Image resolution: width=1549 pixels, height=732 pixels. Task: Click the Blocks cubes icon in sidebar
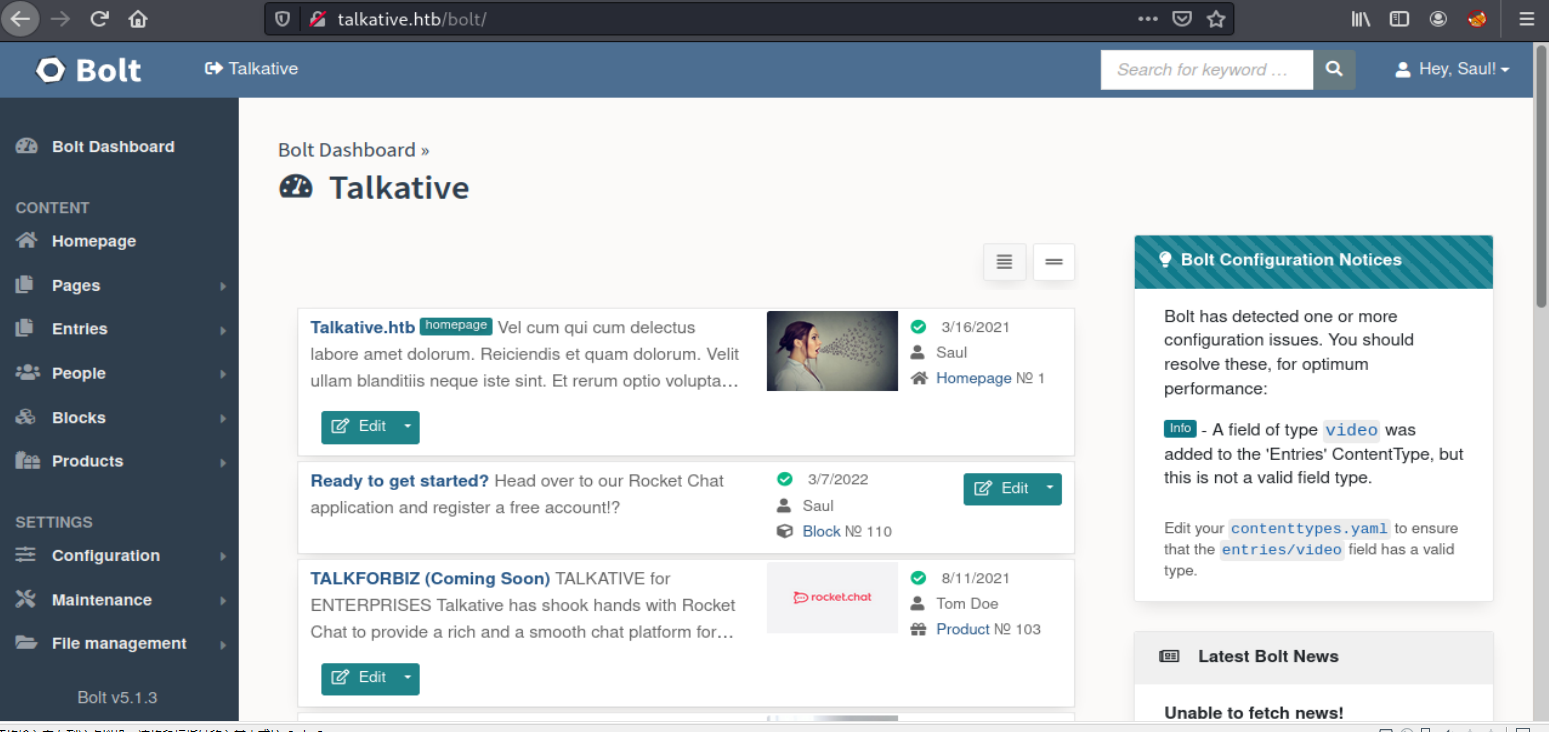pyautogui.click(x=27, y=417)
